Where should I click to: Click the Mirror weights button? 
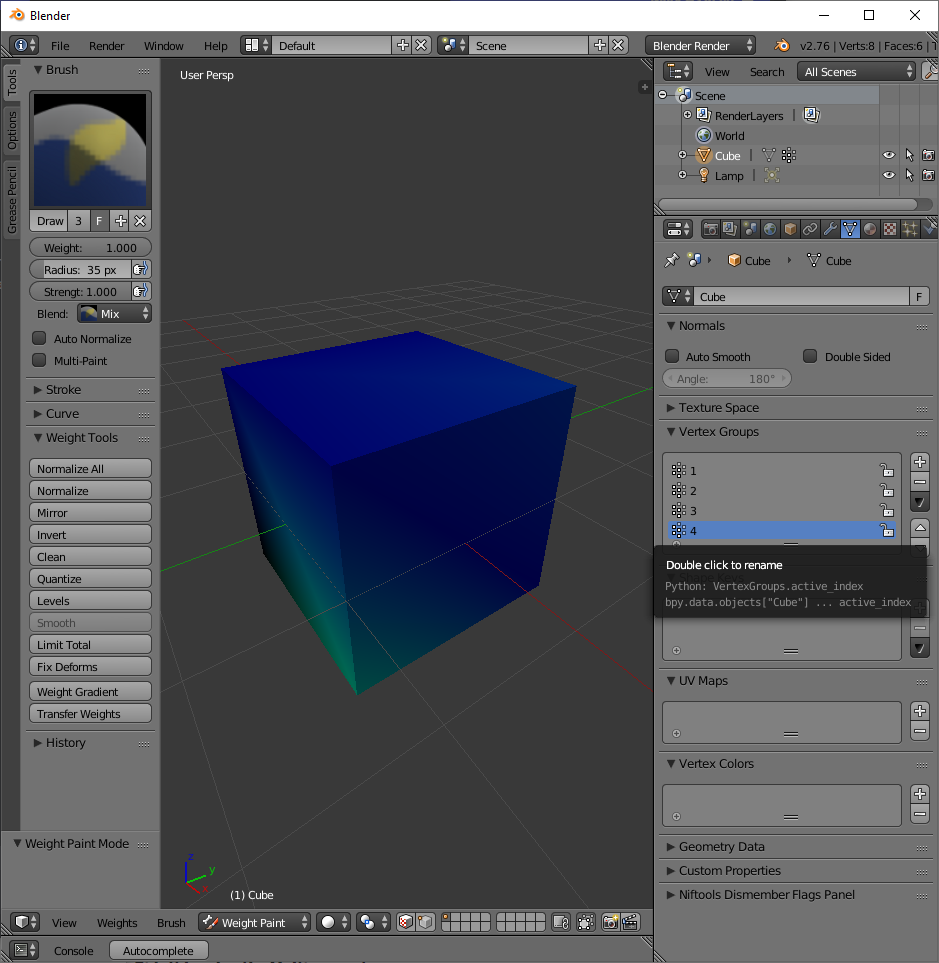pos(90,512)
